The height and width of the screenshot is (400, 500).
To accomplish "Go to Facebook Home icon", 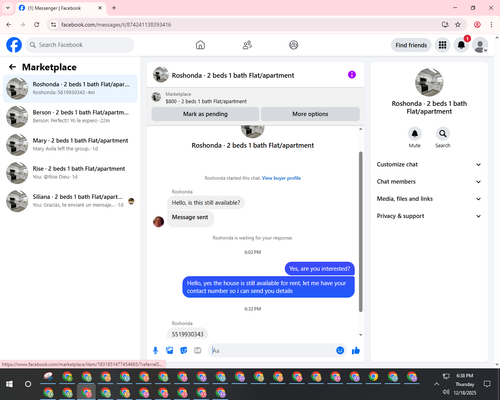I will coord(200,45).
